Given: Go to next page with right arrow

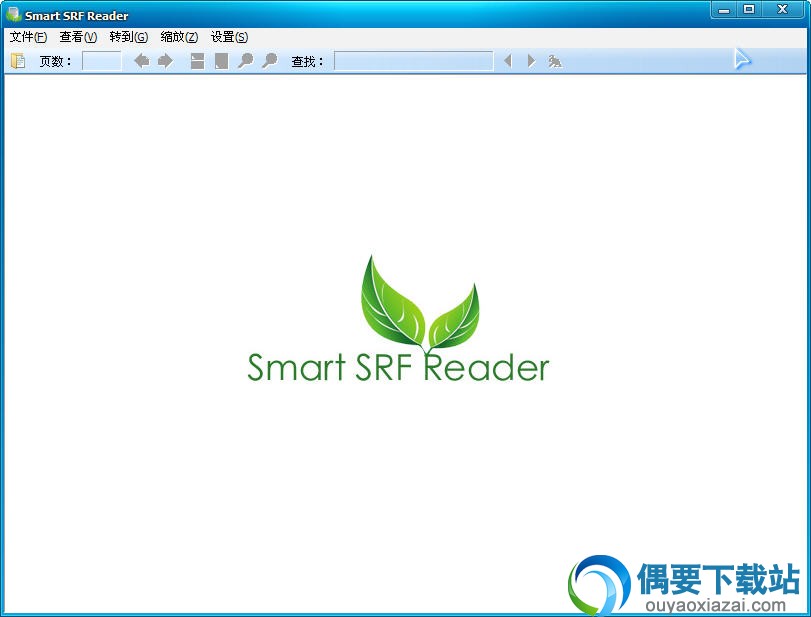Looking at the screenshot, I should 166,61.
